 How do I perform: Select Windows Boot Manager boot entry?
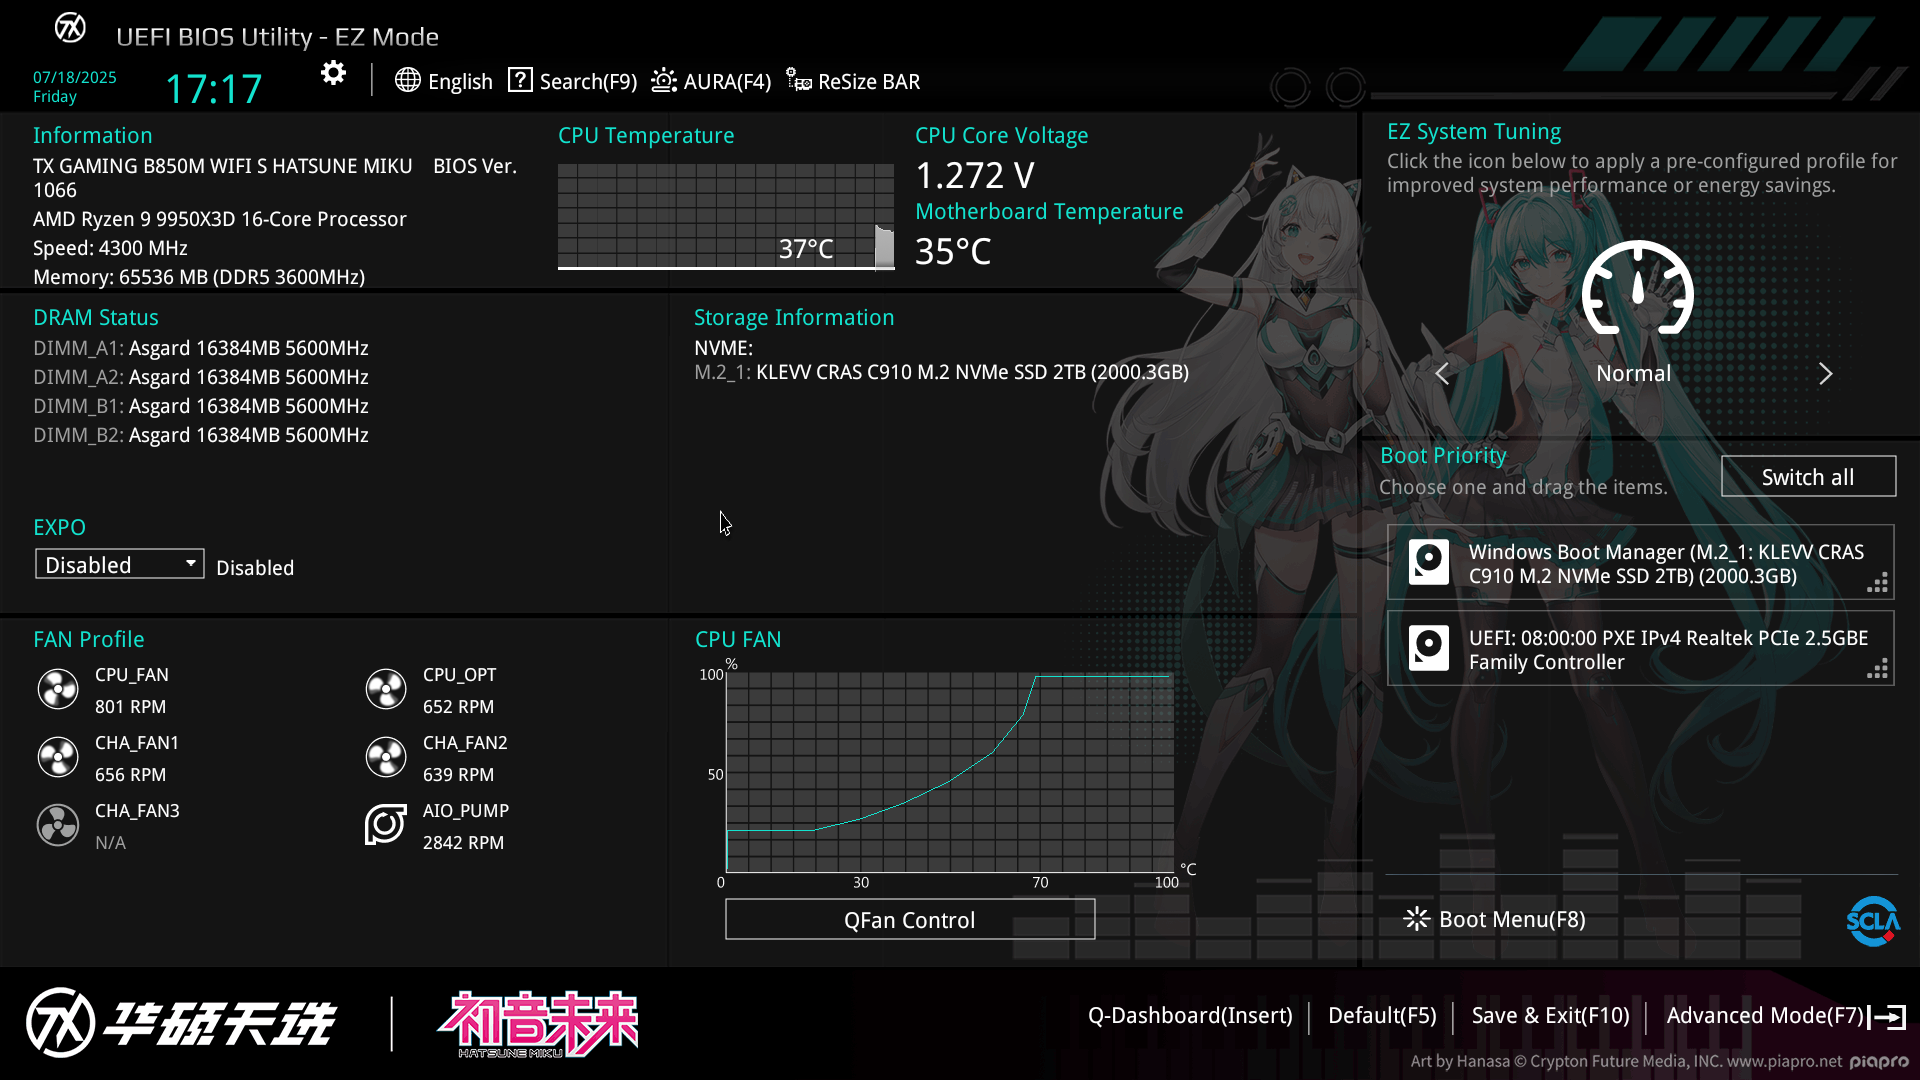[x=1640, y=562]
